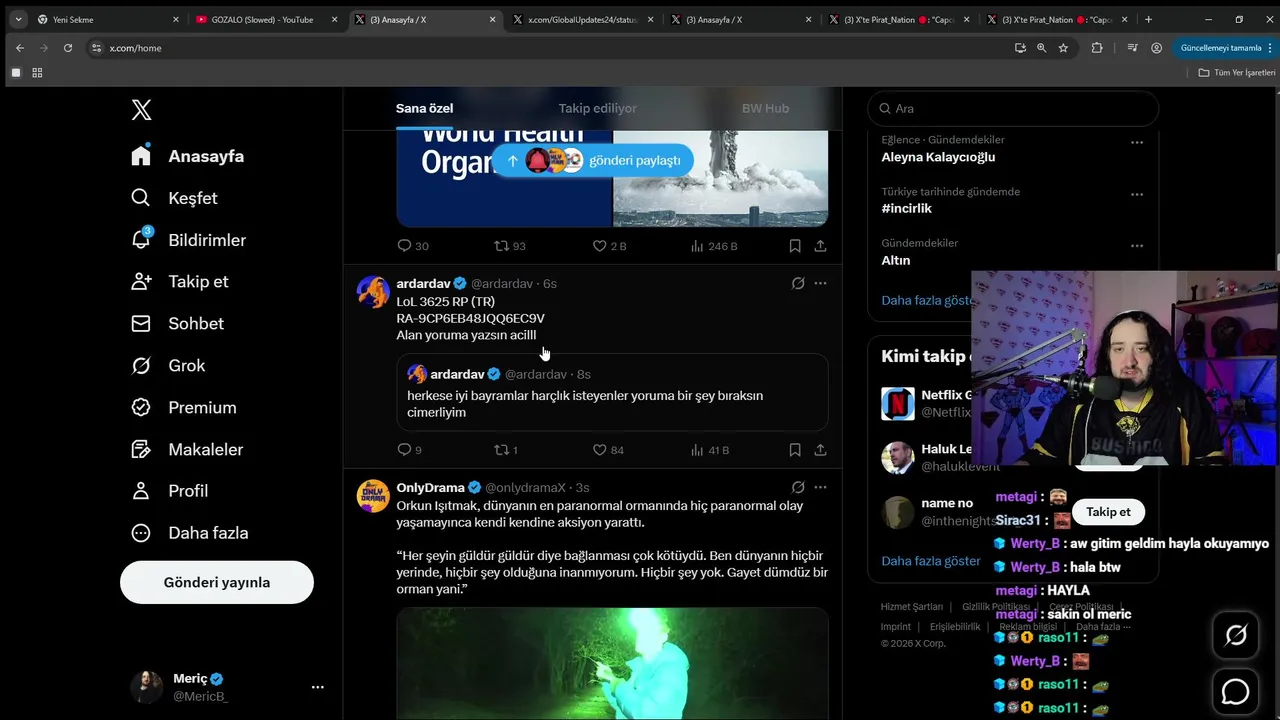Open floating chat messages button
Image resolution: width=1280 pixels, height=720 pixels.
click(1236, 692)
